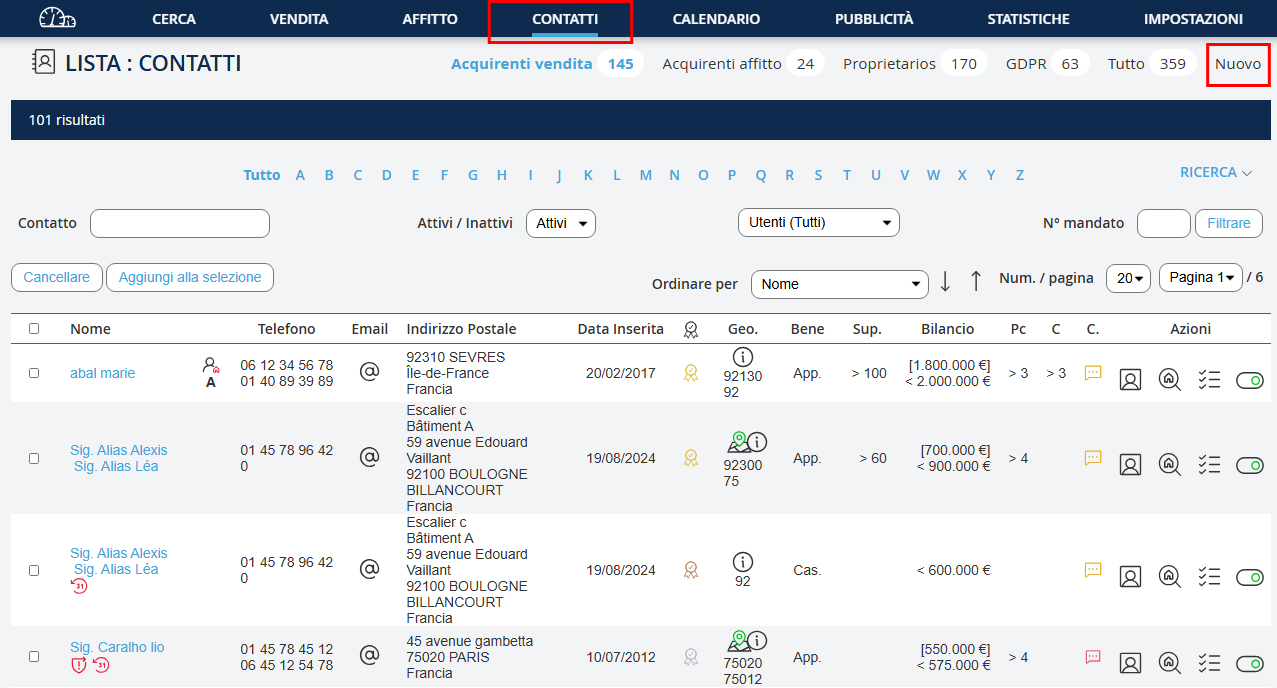The width and height of the screenshot is (1277, 688).
Task: Click yellow comment icon in abal marie row
Action: (1093, 373)
